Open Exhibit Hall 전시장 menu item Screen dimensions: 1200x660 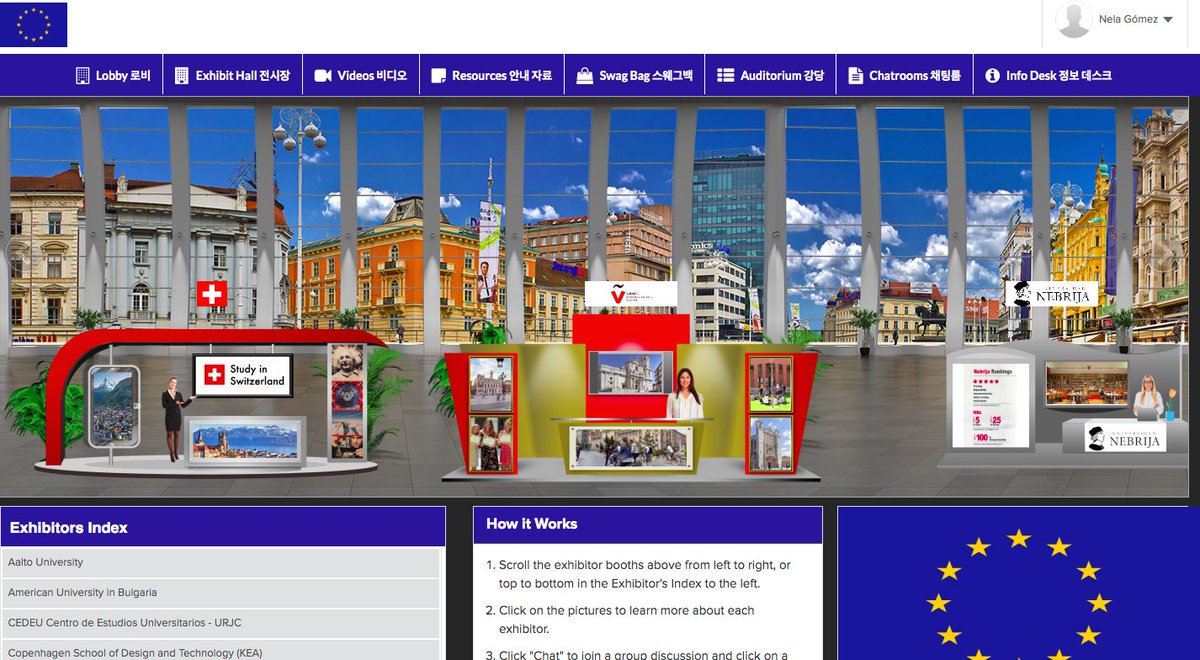[x=233, y=75]
